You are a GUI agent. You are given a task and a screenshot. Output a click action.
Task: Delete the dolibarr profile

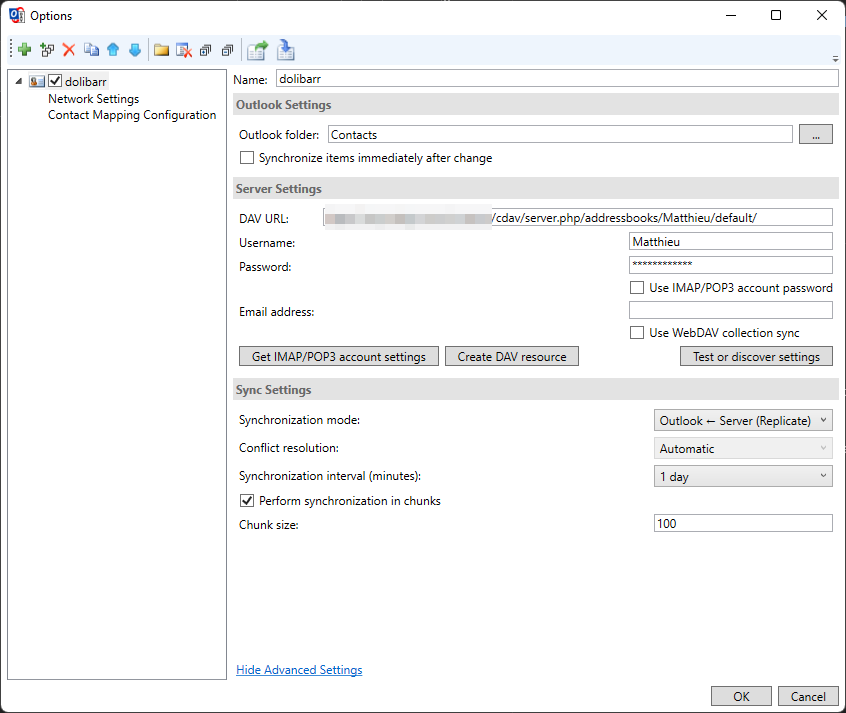[x=69, y=49]
